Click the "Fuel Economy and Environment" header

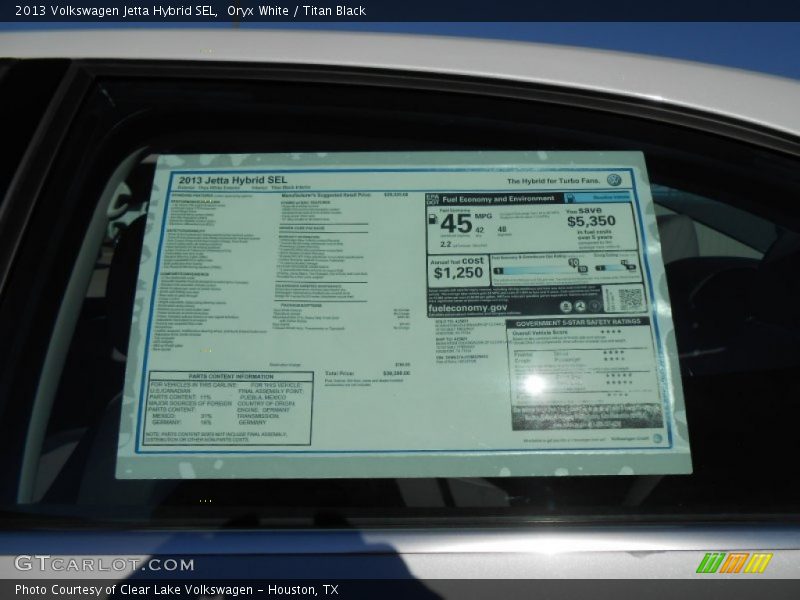coord(498,199)
